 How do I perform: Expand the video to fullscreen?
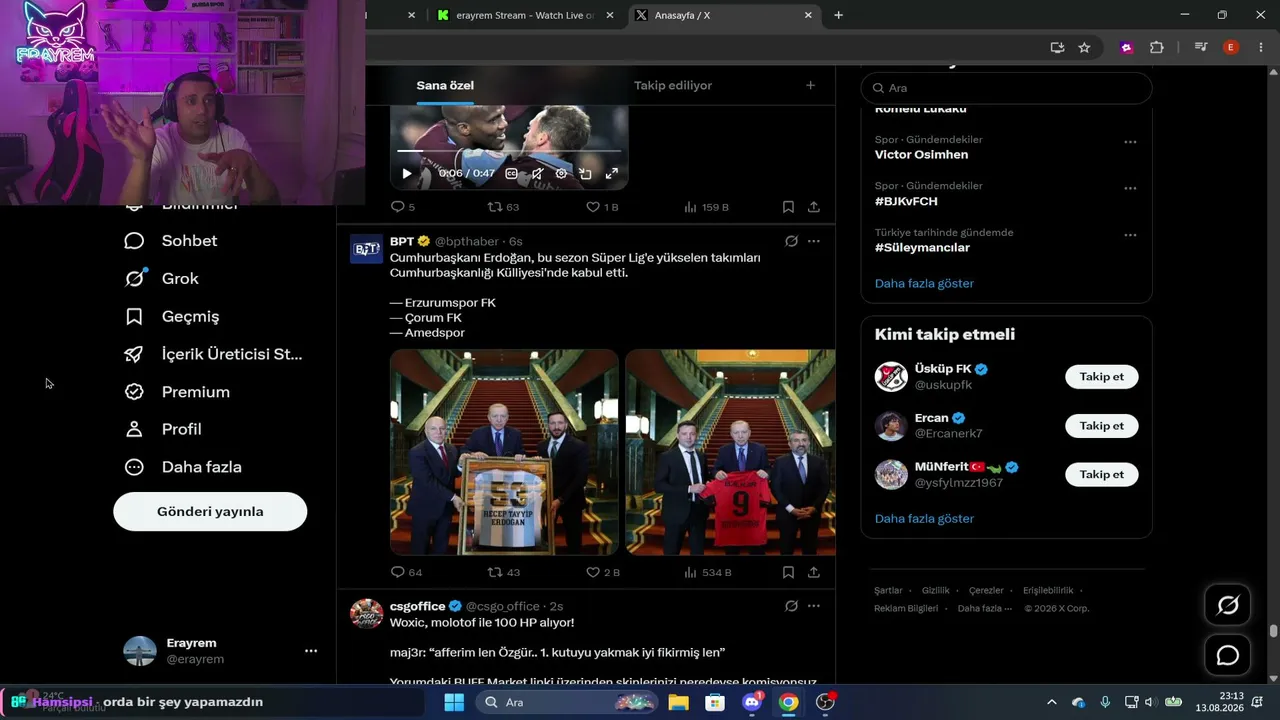[x=611, y=174]
